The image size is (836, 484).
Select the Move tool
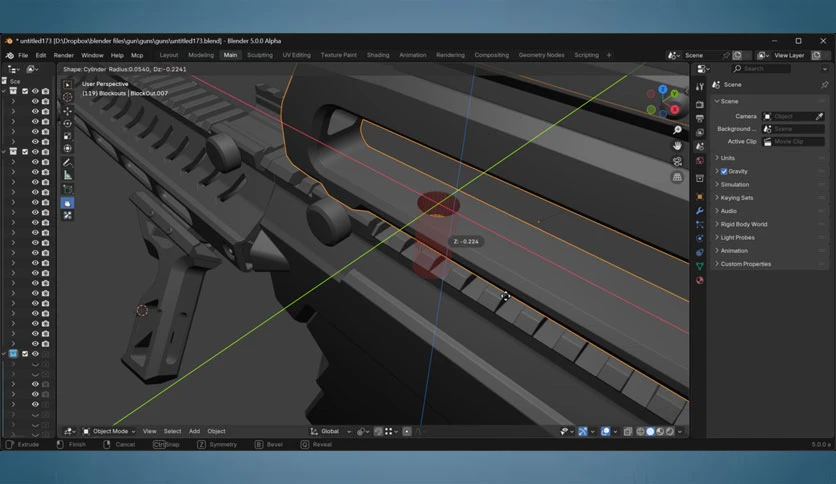pyautogui.click(x=67, y=111)
